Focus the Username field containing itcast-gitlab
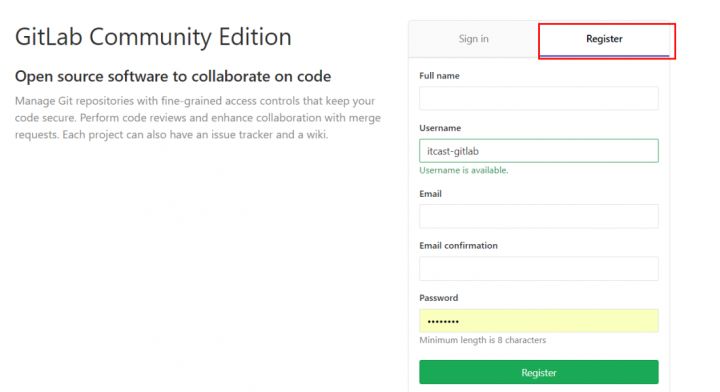 pos(539,151)
